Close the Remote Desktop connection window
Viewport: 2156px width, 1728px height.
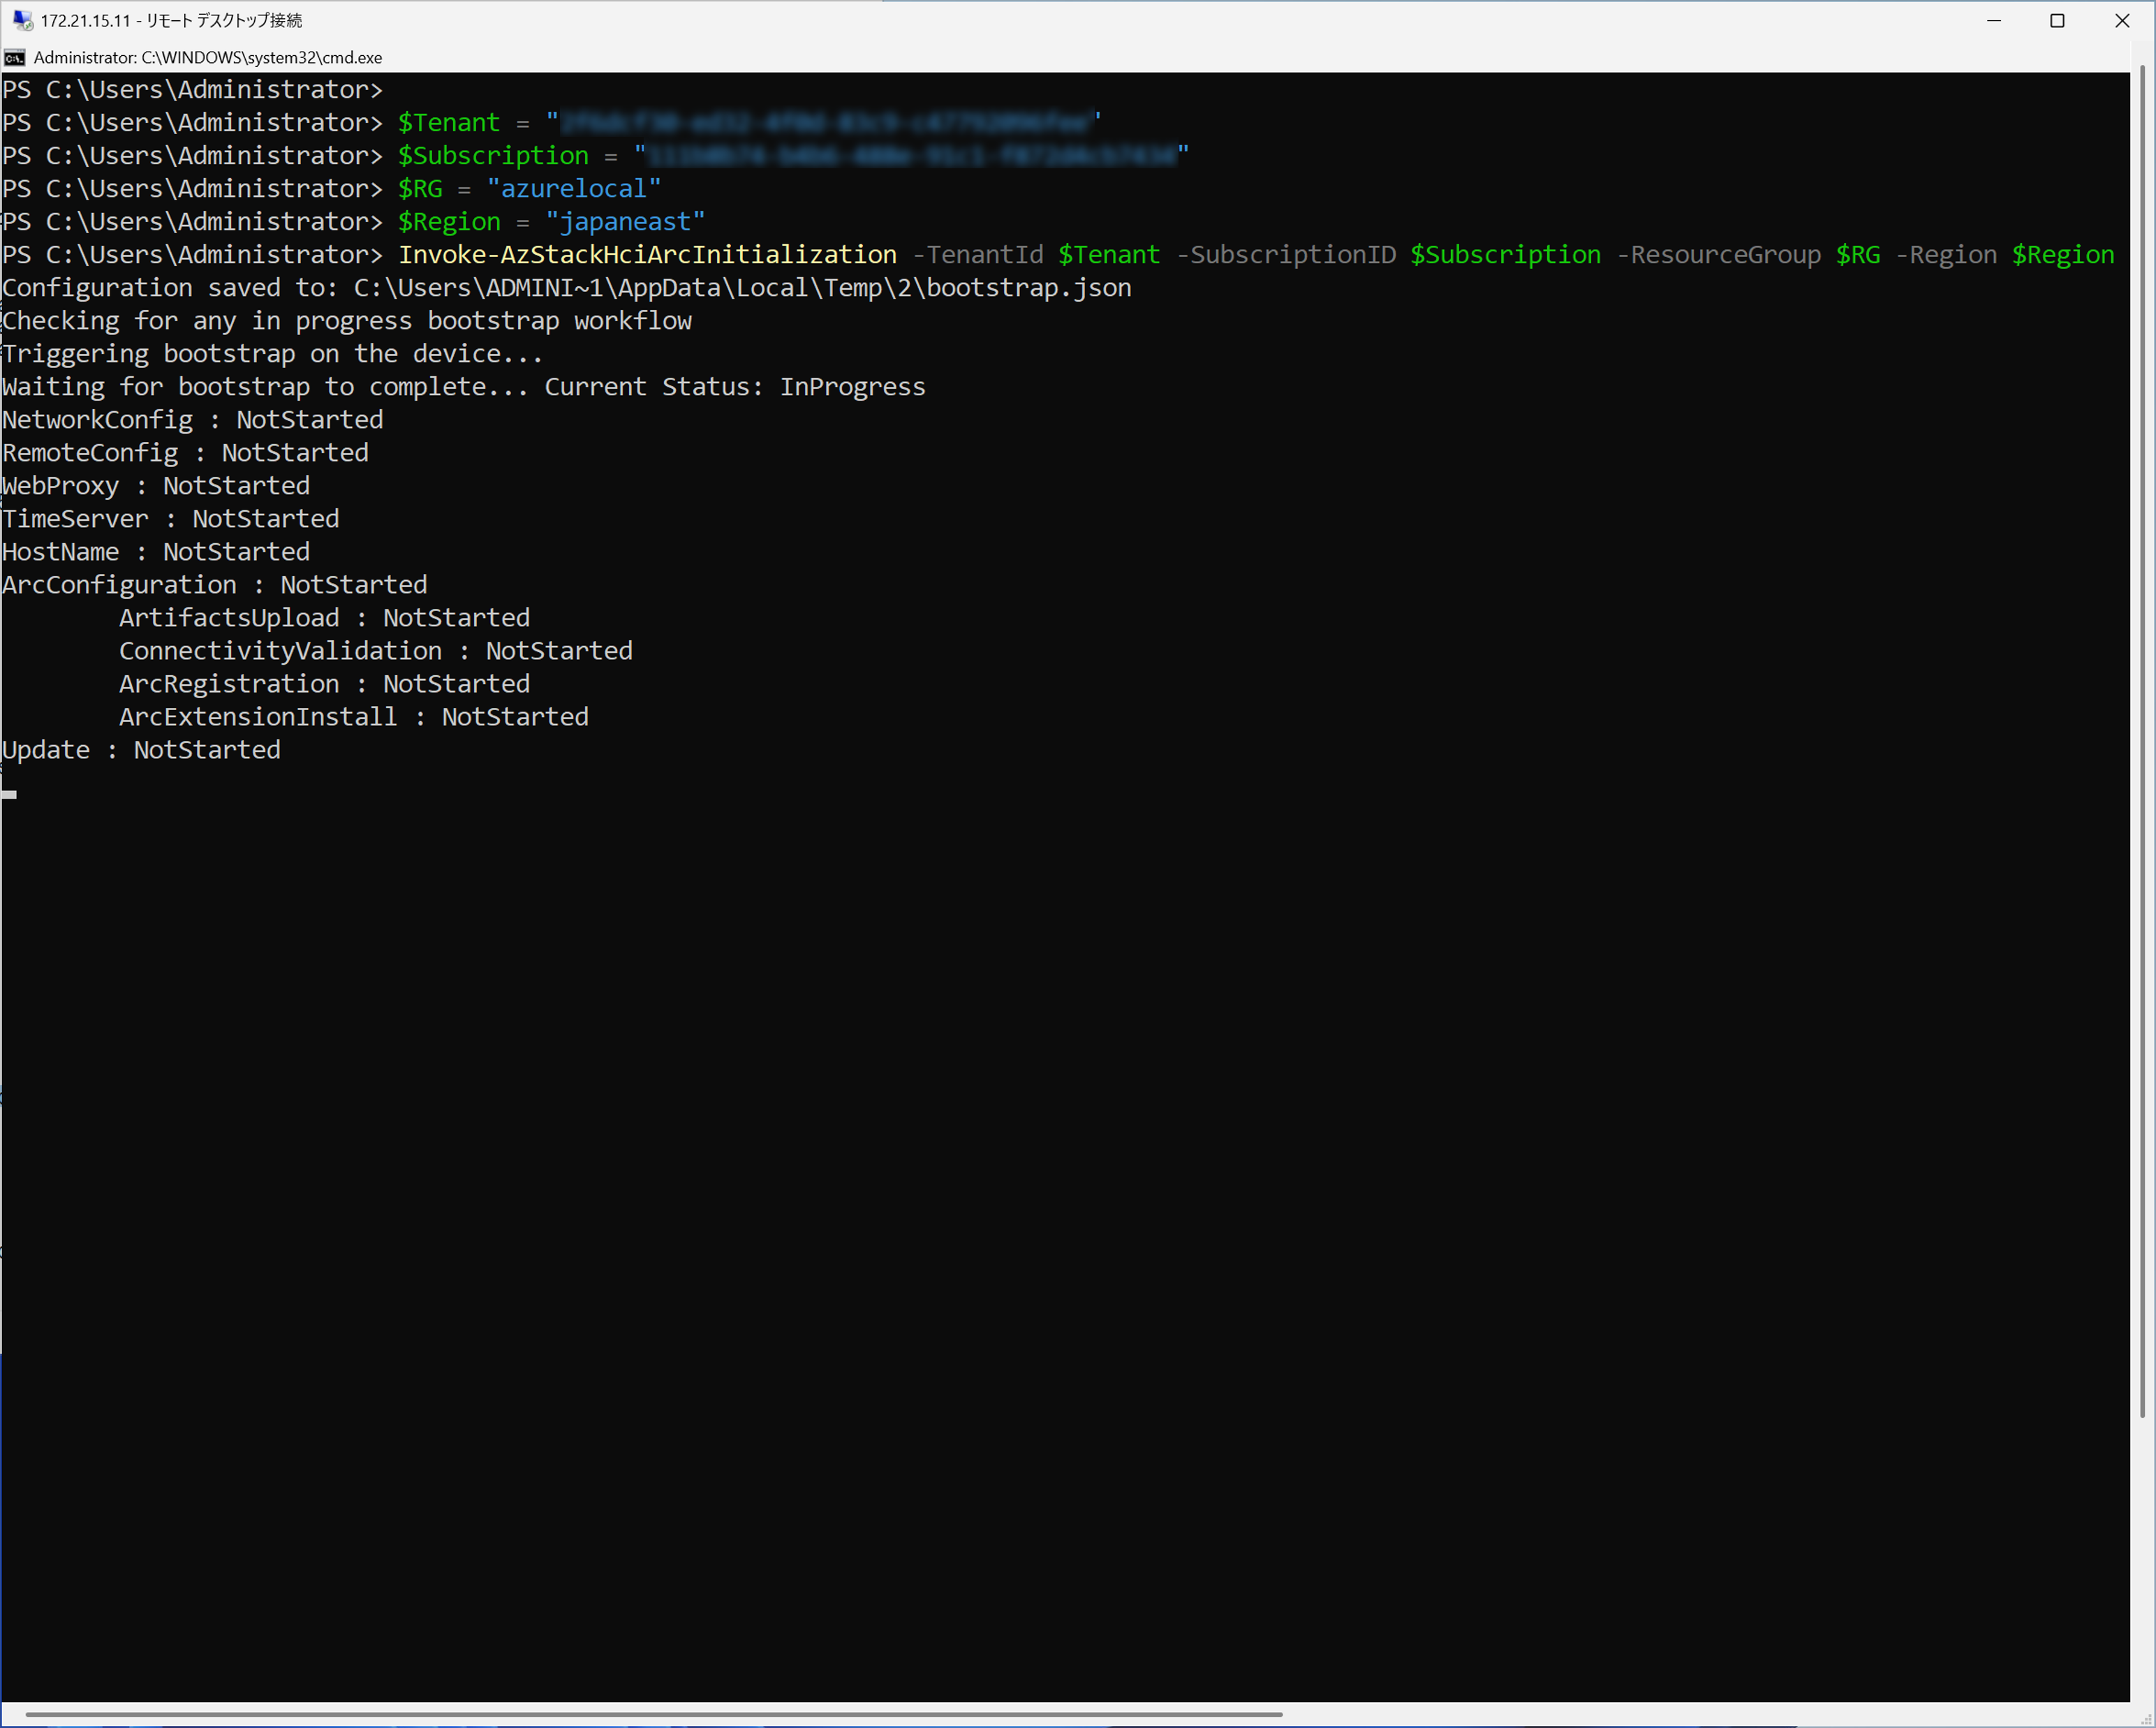pos(2121,20)
